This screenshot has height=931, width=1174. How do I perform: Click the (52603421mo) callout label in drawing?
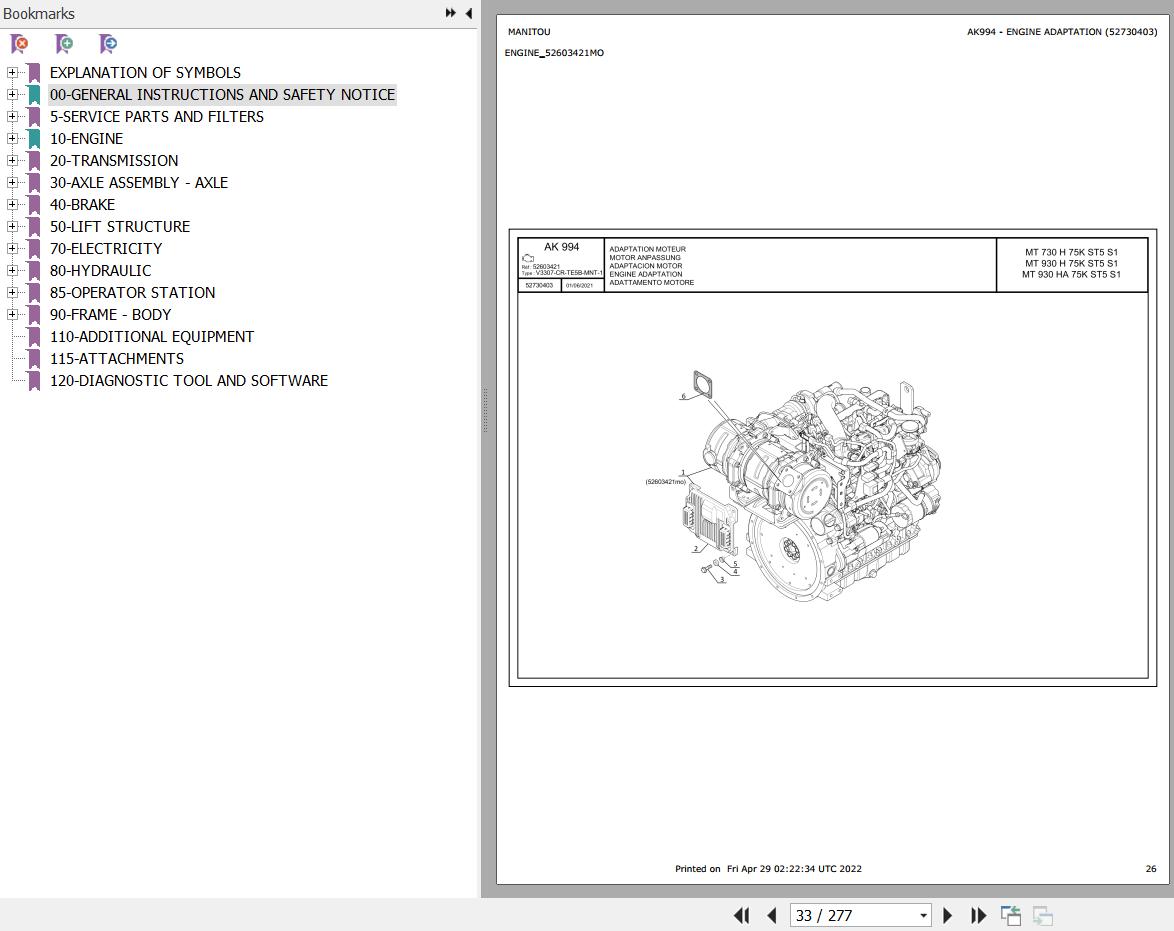[x=665, y=482]
